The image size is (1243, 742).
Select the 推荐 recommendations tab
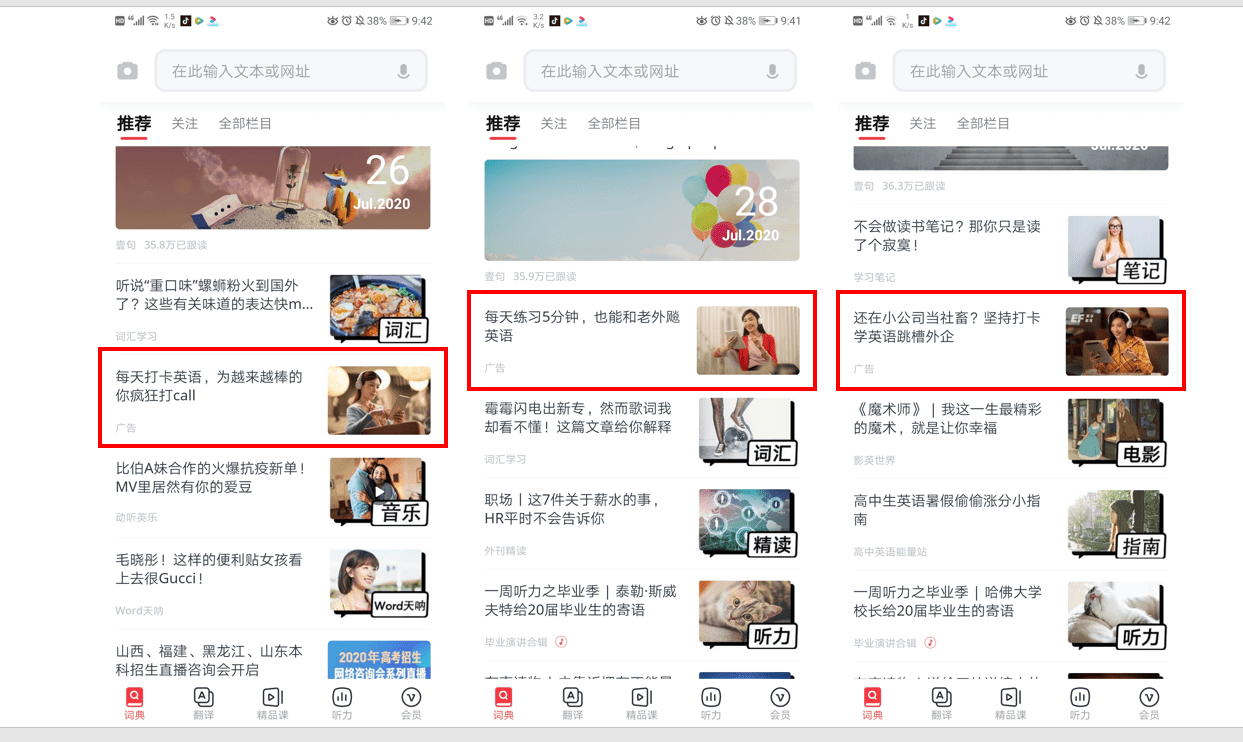click(x=134, y=123)
